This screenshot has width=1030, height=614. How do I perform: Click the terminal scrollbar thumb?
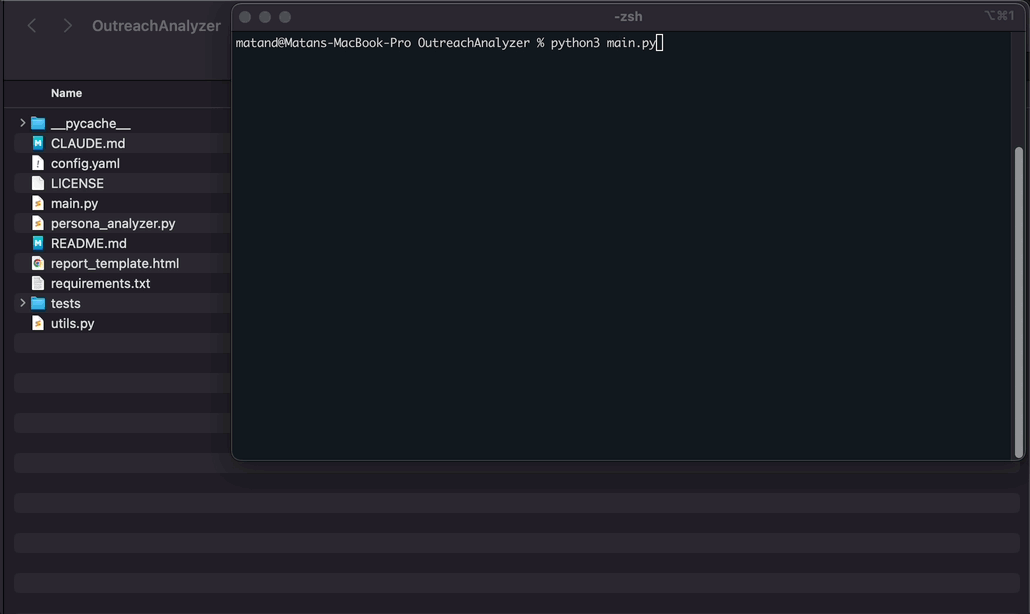[x=1019, y=302]
